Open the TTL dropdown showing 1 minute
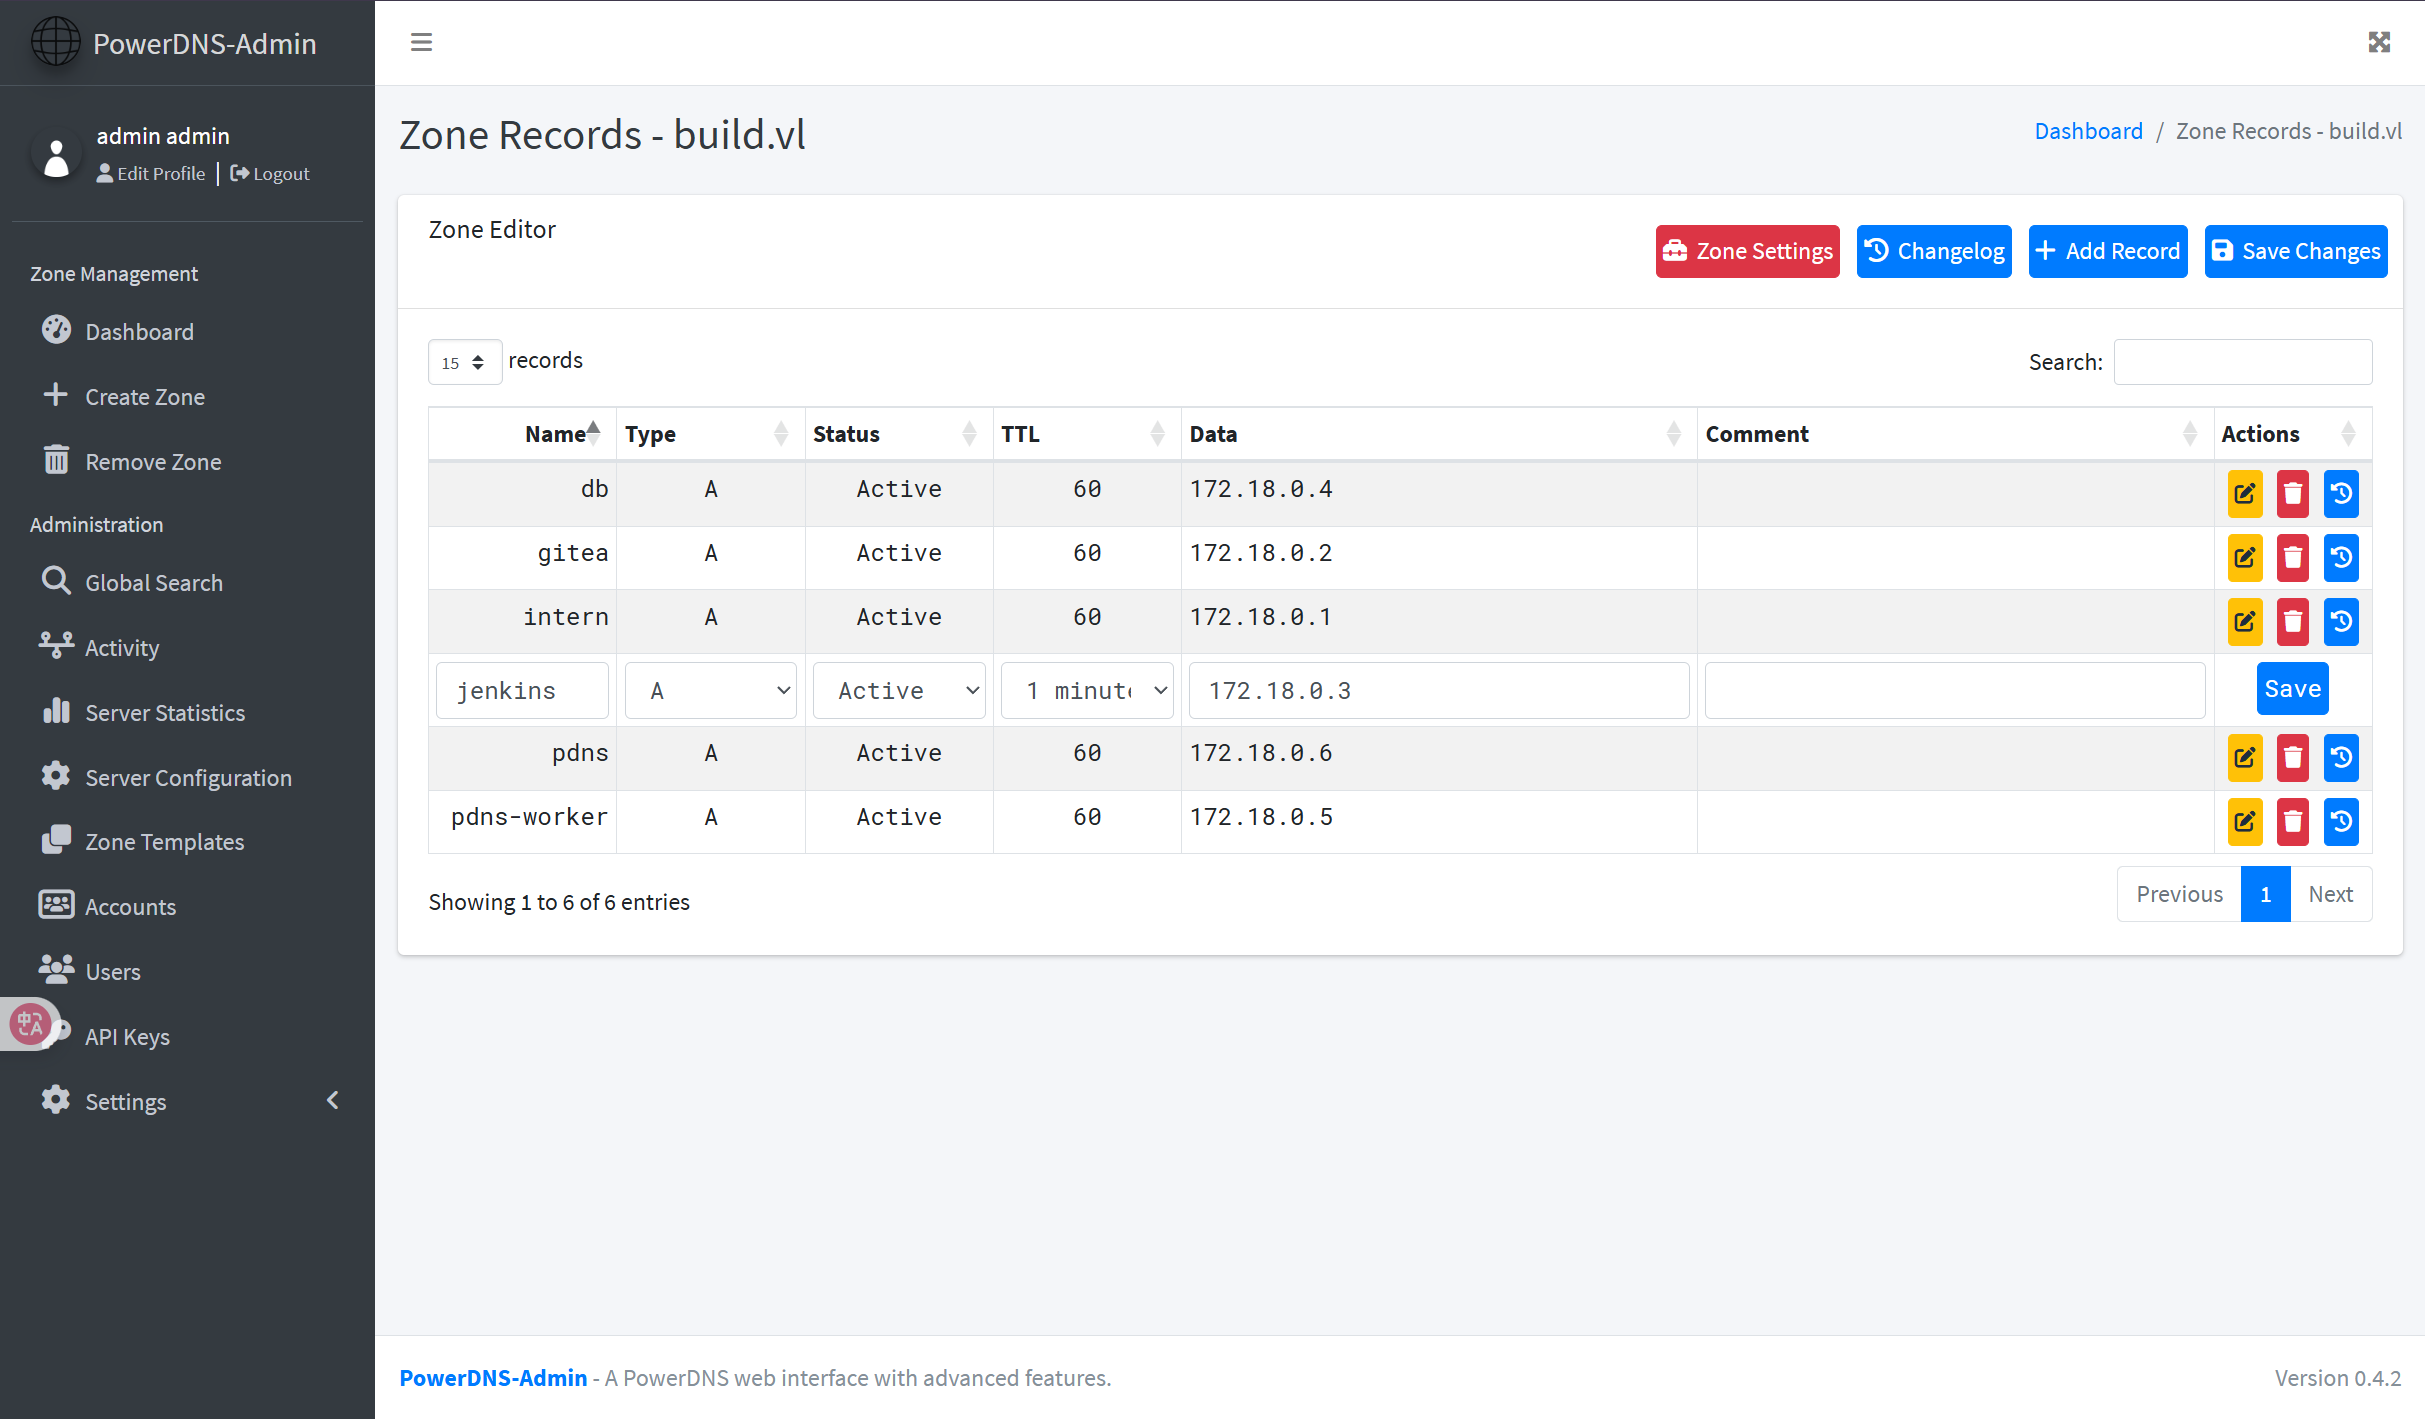This screenshot has width=2425, height=1419. [1086, 690]
